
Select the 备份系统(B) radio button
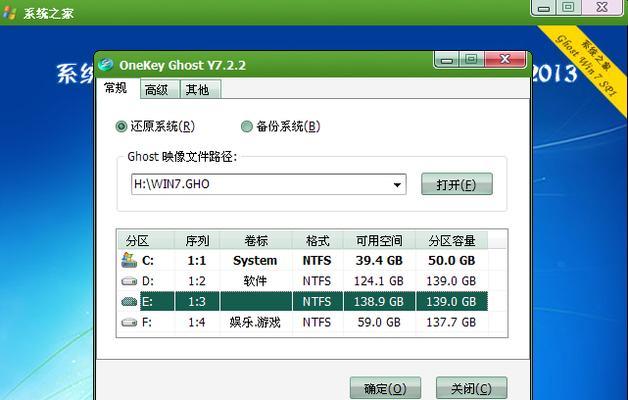247,127
